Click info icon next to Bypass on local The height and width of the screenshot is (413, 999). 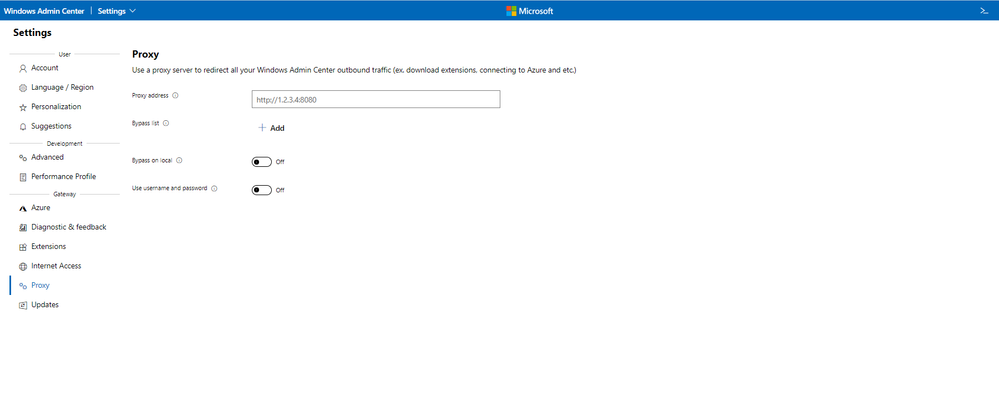point(179,161)
